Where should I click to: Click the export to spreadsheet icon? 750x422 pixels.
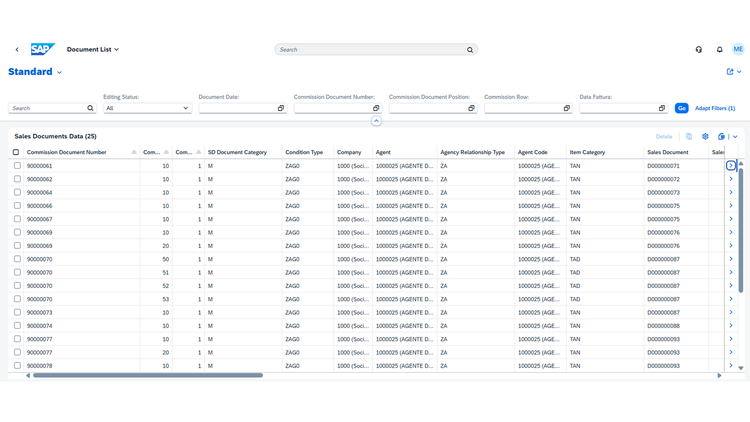pos(721,136)
